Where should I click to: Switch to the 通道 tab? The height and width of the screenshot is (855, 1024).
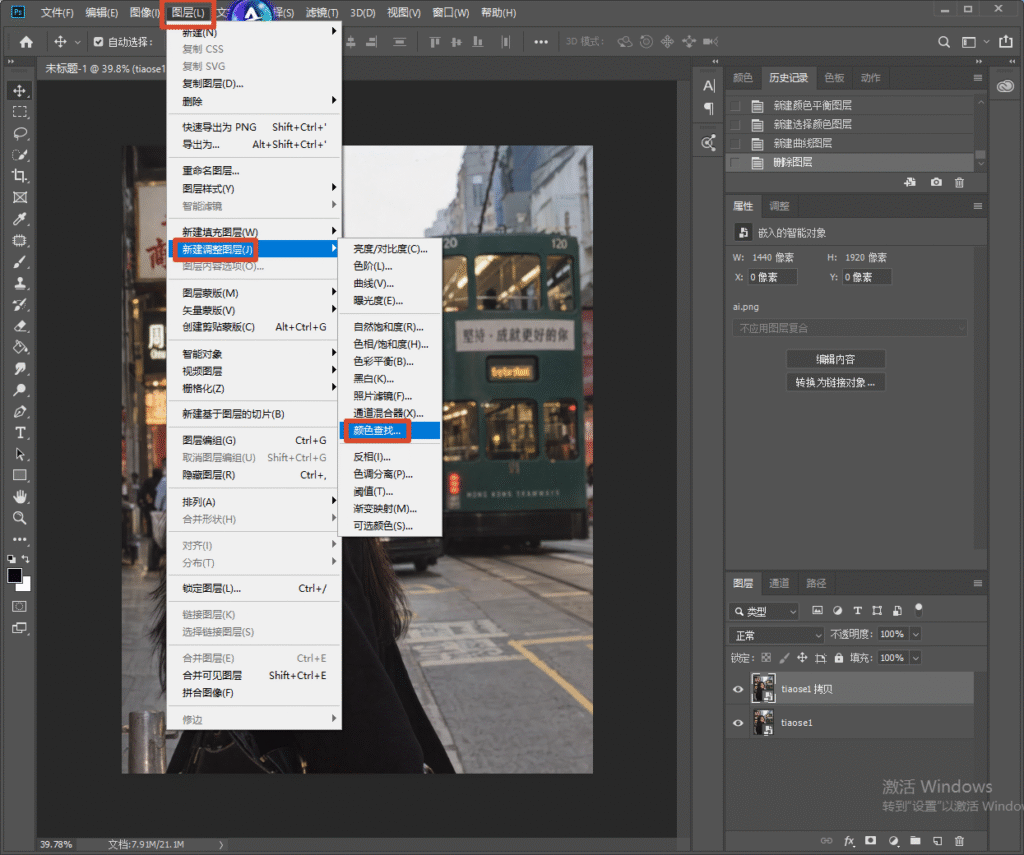[x=778, y=583]
